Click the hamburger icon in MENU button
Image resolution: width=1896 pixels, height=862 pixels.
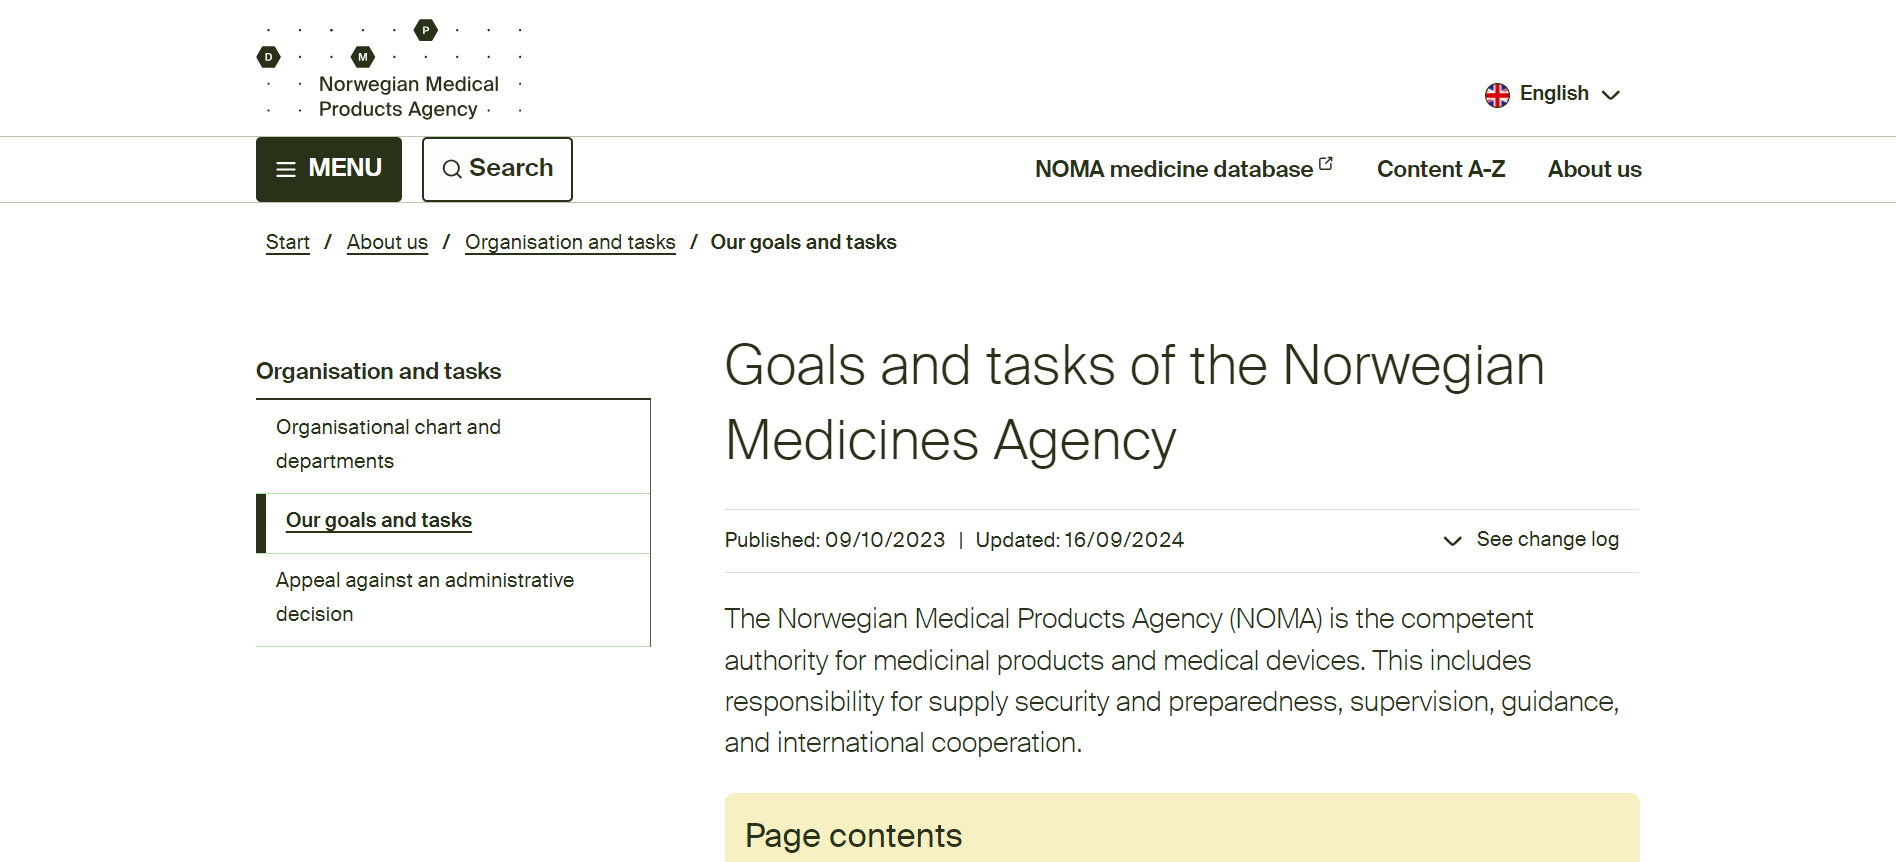pos(286,169)
